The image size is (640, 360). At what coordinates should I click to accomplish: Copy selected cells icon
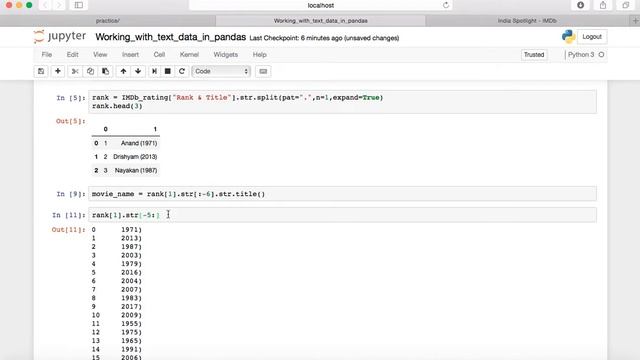(90, 71)
